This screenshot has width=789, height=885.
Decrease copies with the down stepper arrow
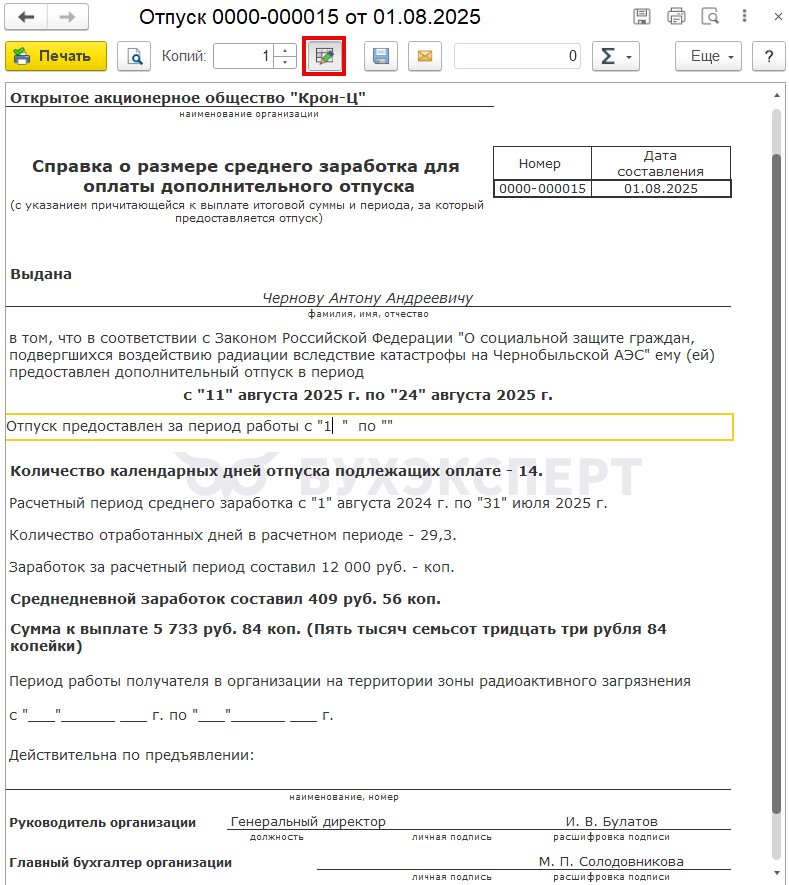pos(285,62)
